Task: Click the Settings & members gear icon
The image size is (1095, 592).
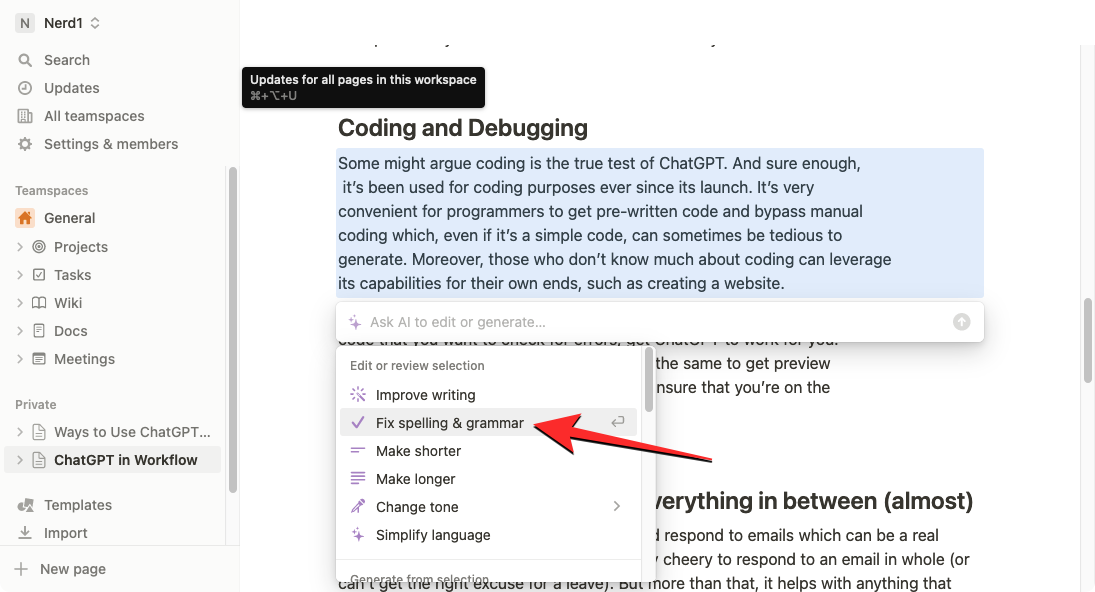Action: coord(25,144)
